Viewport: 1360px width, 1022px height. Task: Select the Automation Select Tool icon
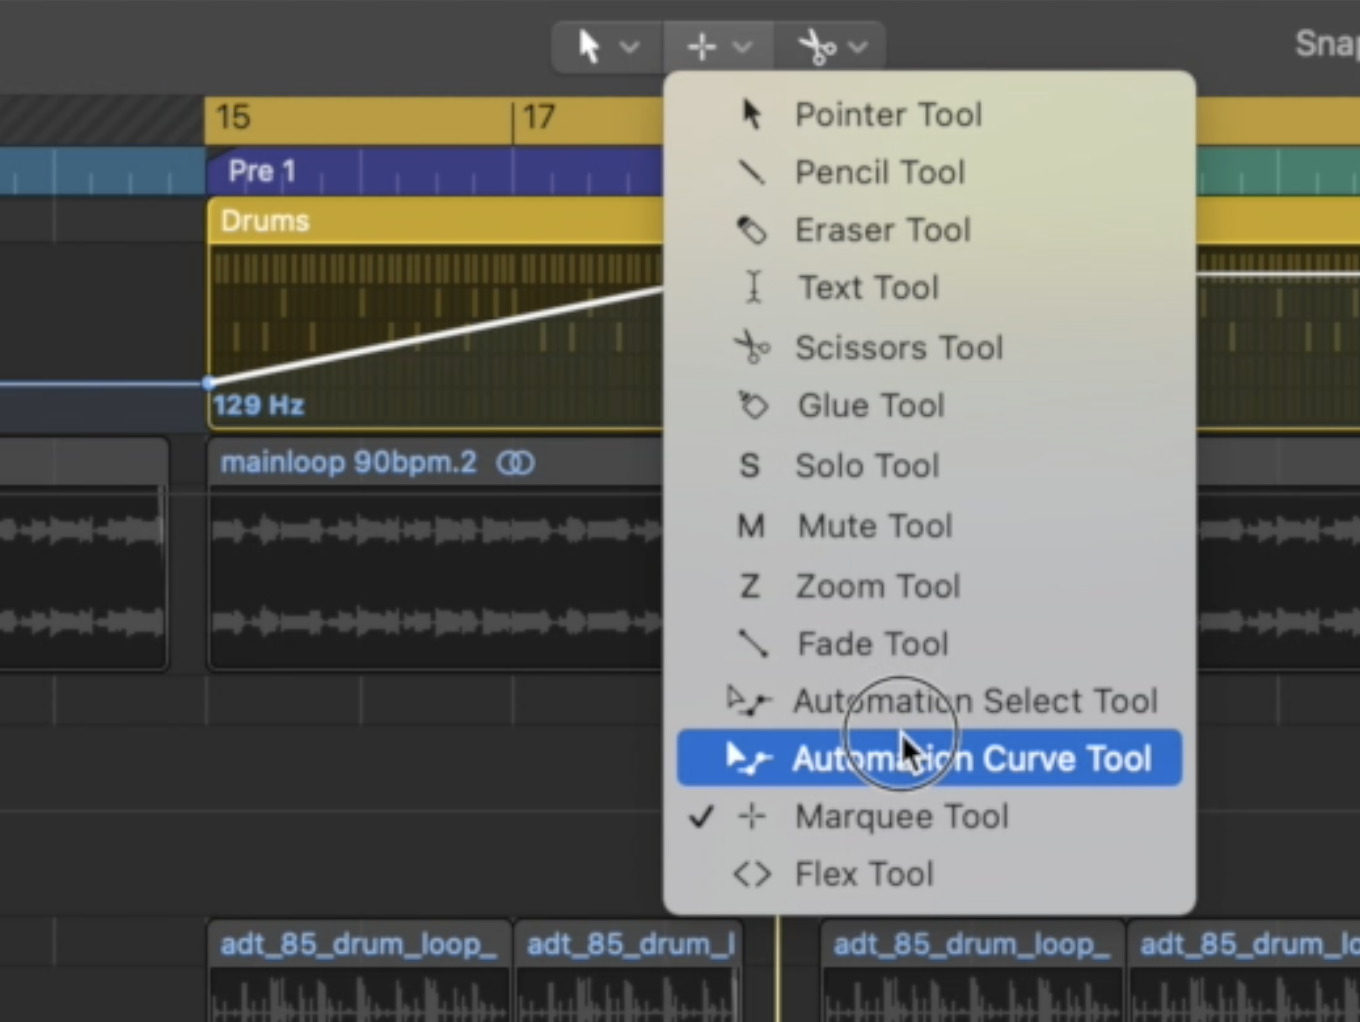[748, 701]
